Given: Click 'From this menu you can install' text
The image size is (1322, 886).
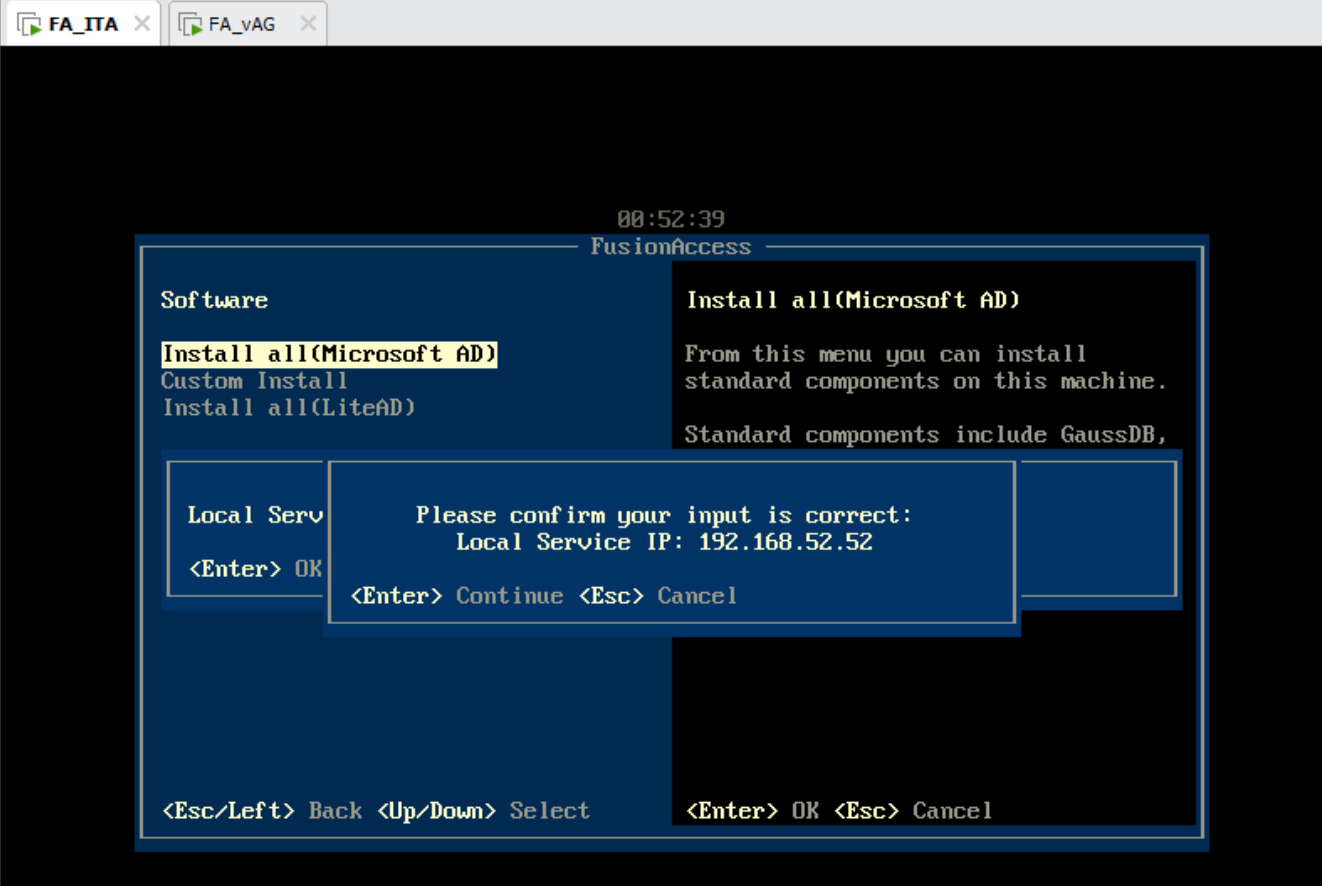Looking at the screenshot, I should coord(885,354).
